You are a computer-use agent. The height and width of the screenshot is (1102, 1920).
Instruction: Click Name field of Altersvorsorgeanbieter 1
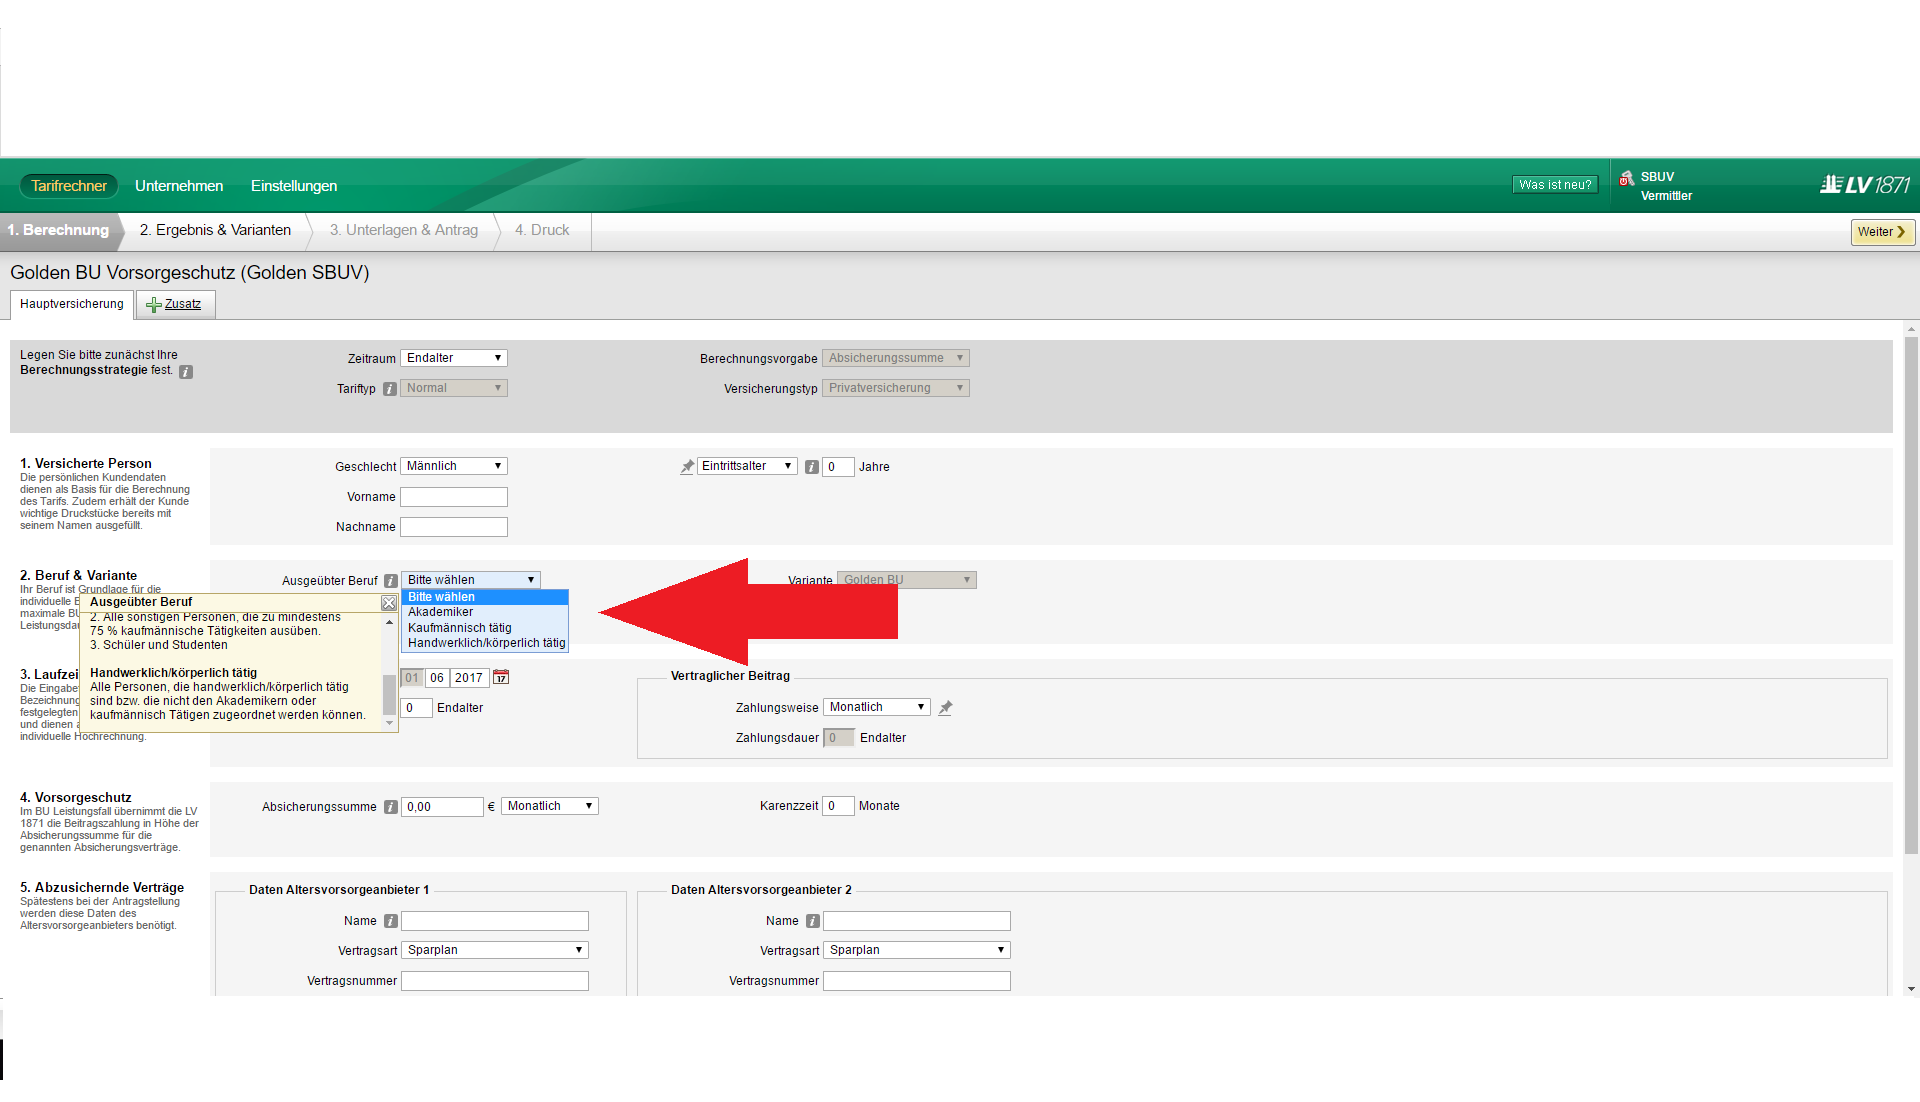tap(495, 921)
